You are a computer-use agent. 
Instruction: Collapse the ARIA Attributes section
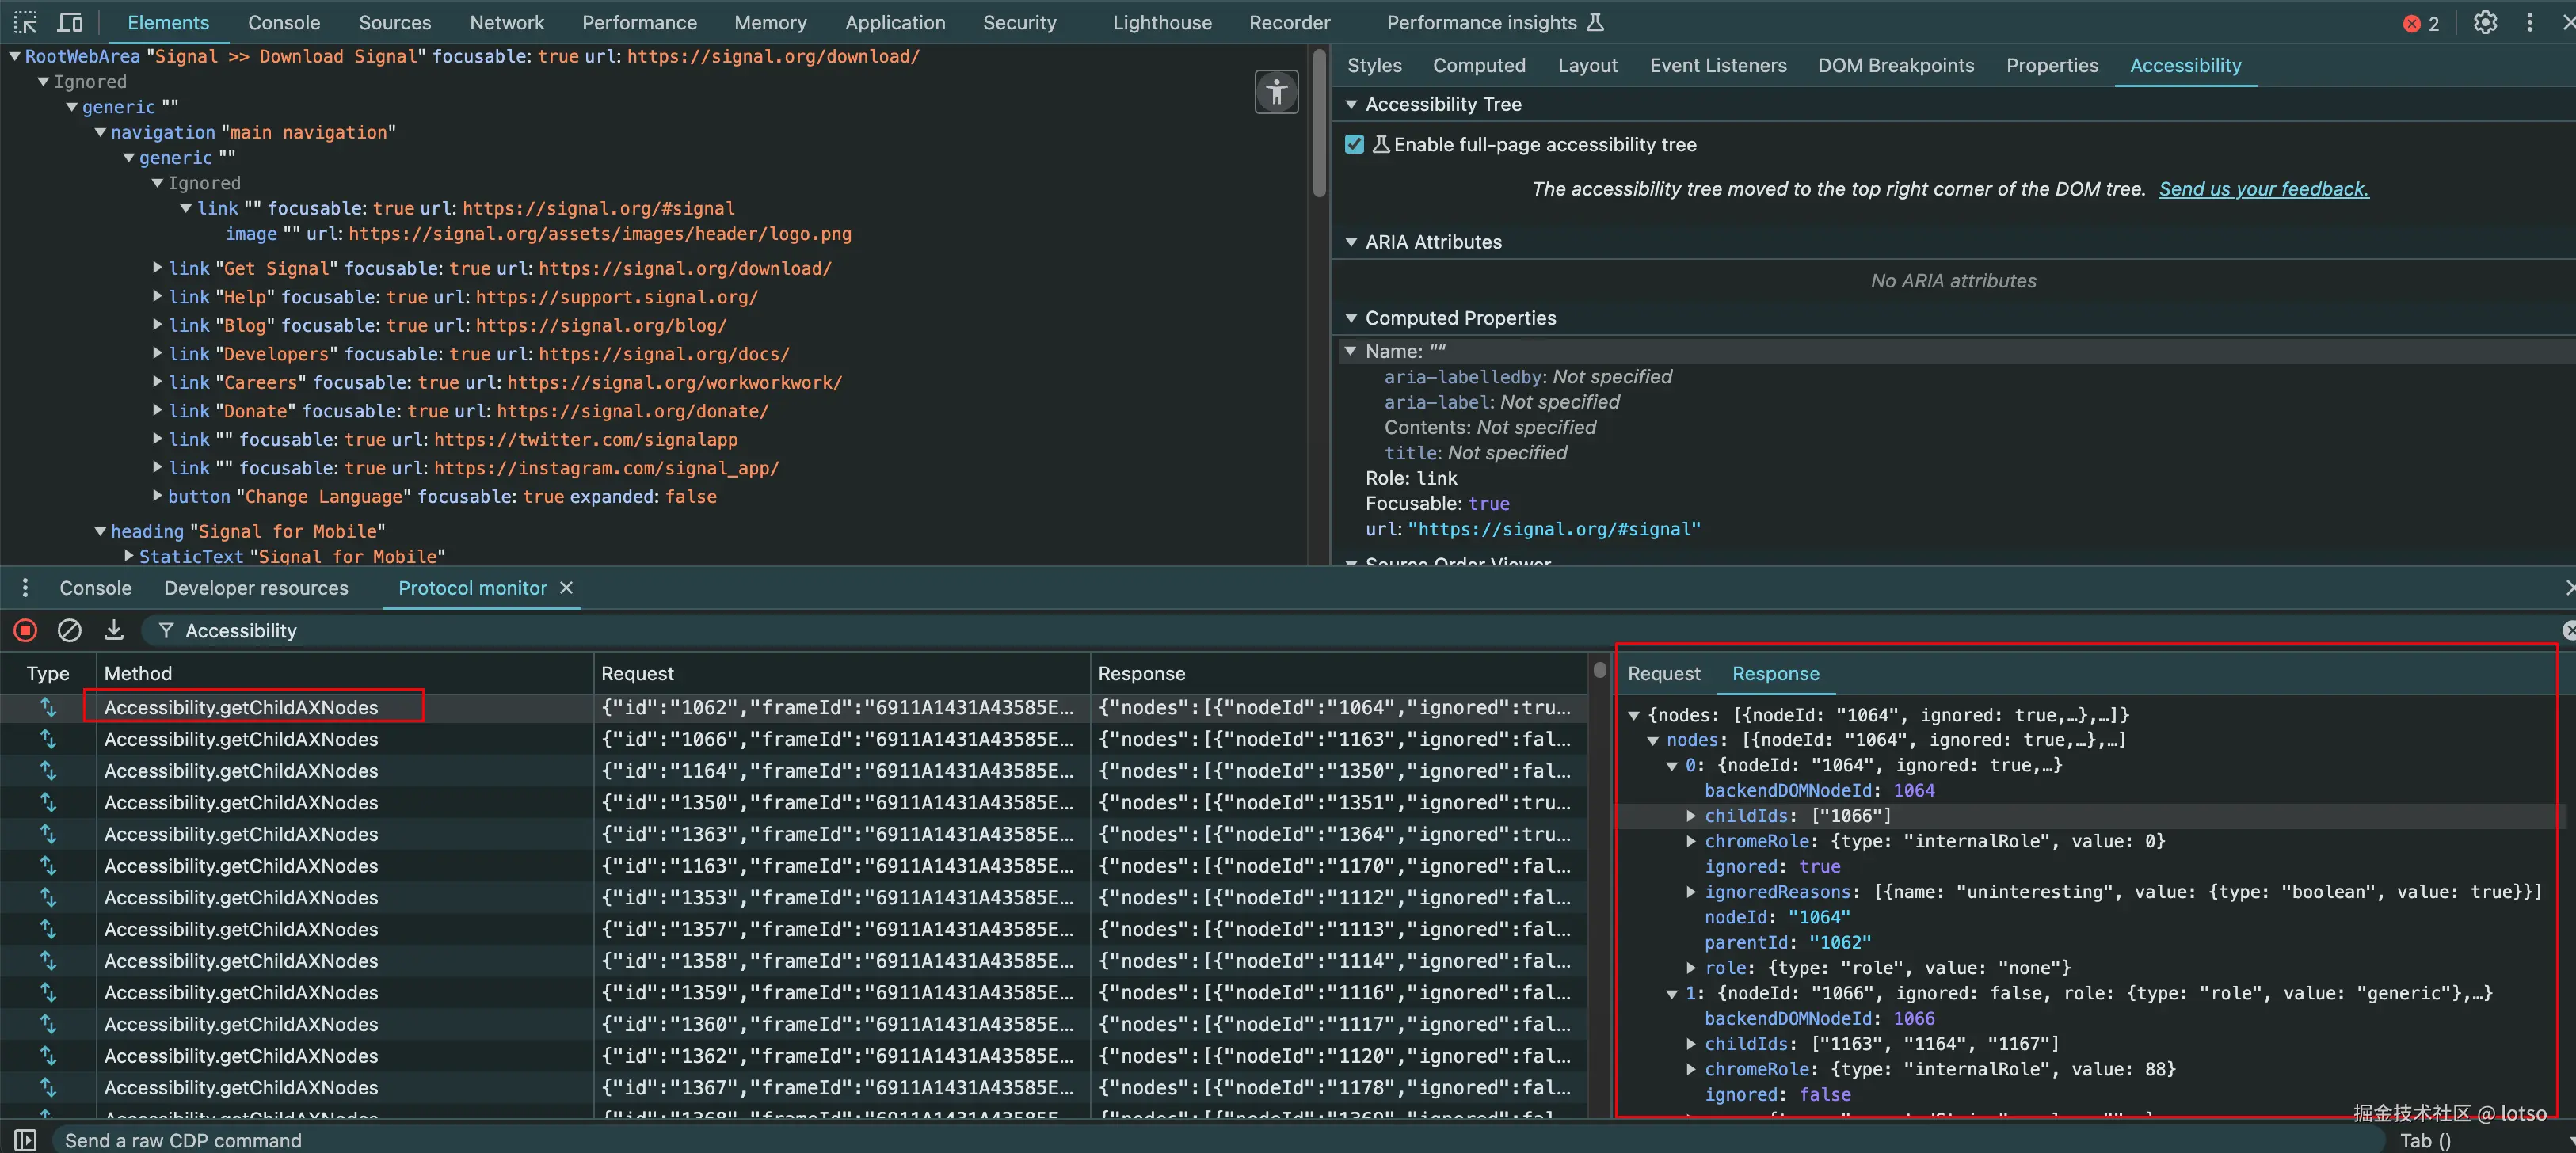point(1351,242)
